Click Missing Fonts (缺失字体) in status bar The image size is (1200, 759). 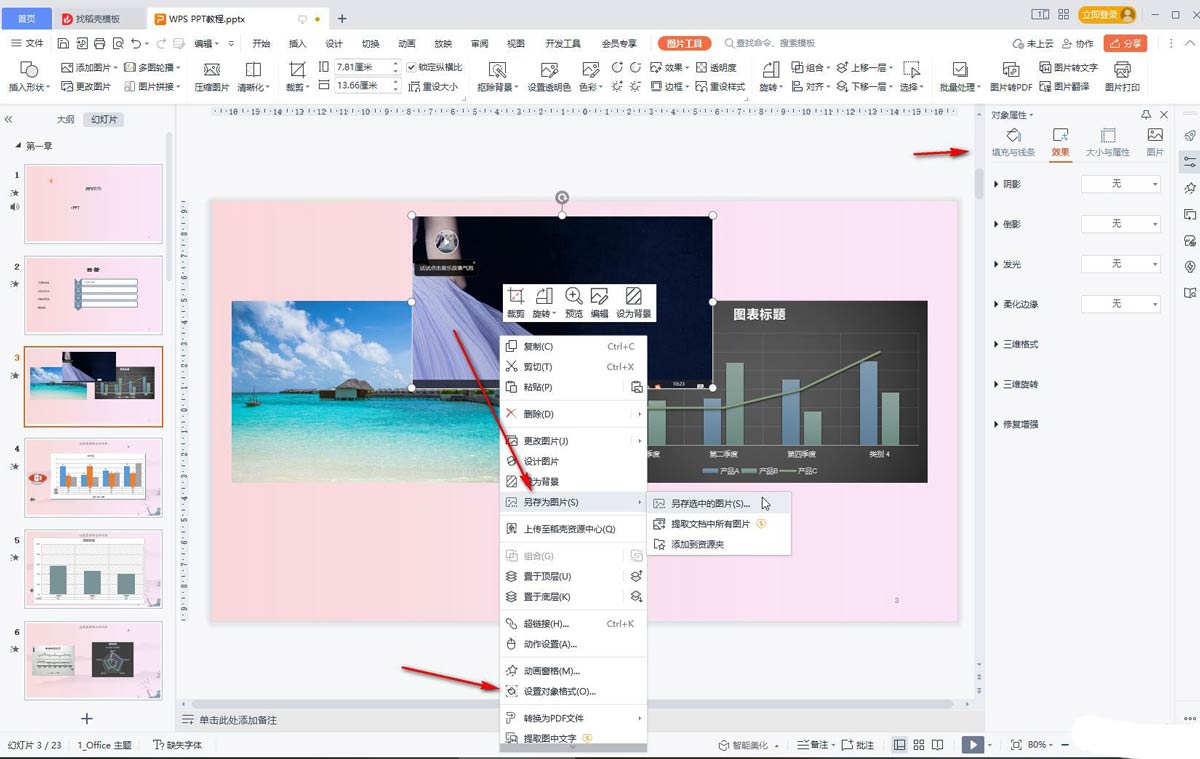pyautogui.click(x=178, y=745)
